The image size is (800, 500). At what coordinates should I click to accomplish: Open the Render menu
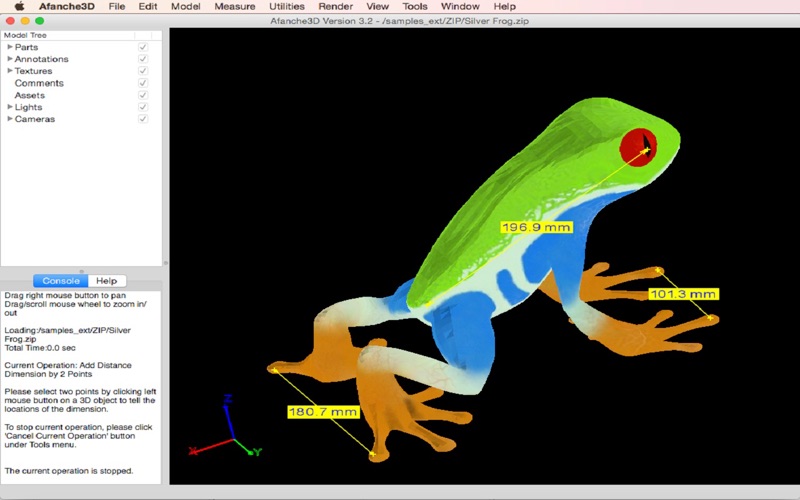tap(335, 7)
